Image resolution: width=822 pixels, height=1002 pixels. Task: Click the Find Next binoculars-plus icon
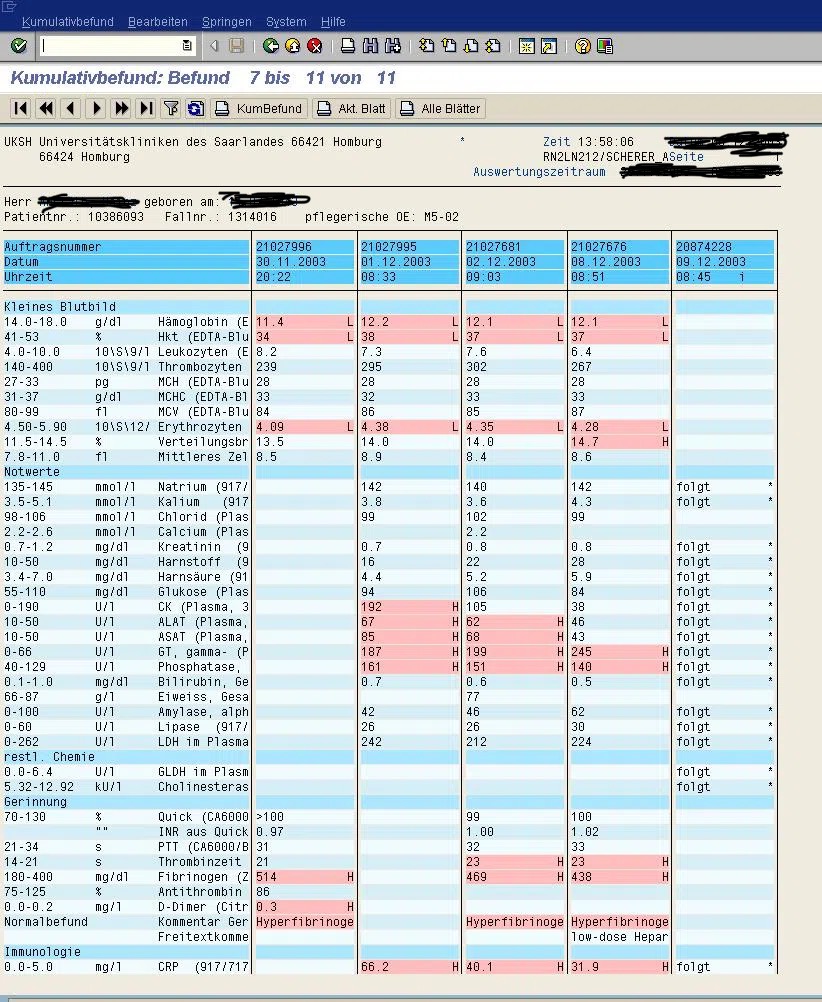(392, 46)
